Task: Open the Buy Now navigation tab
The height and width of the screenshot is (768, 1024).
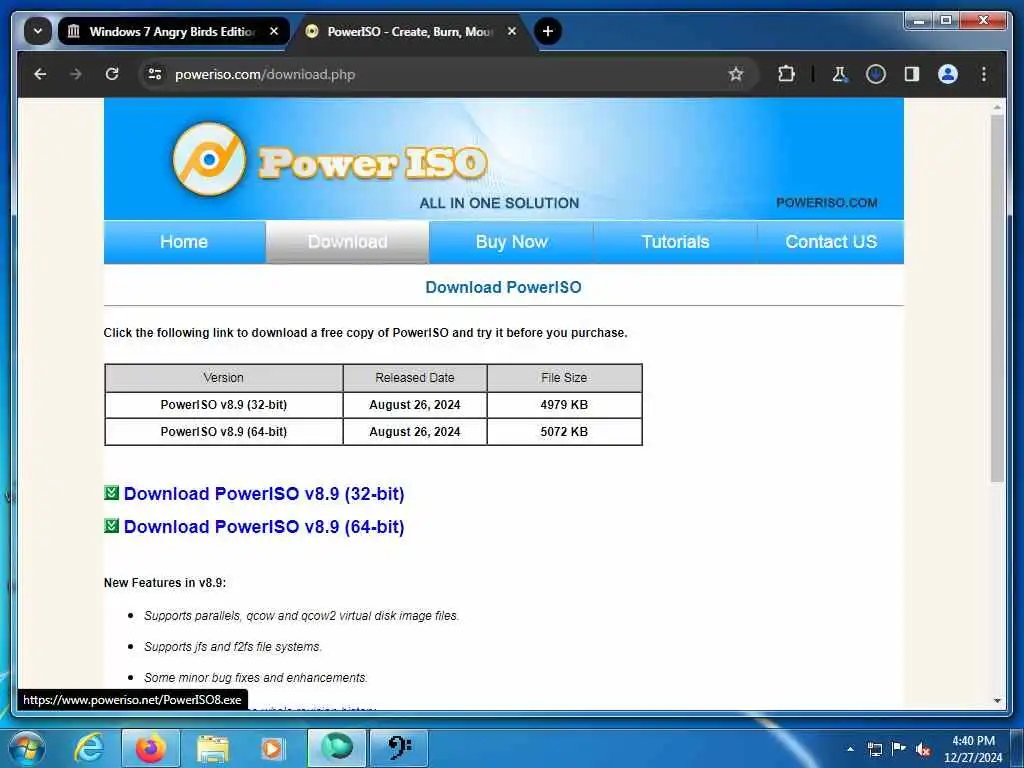Action: click(511, 242)
